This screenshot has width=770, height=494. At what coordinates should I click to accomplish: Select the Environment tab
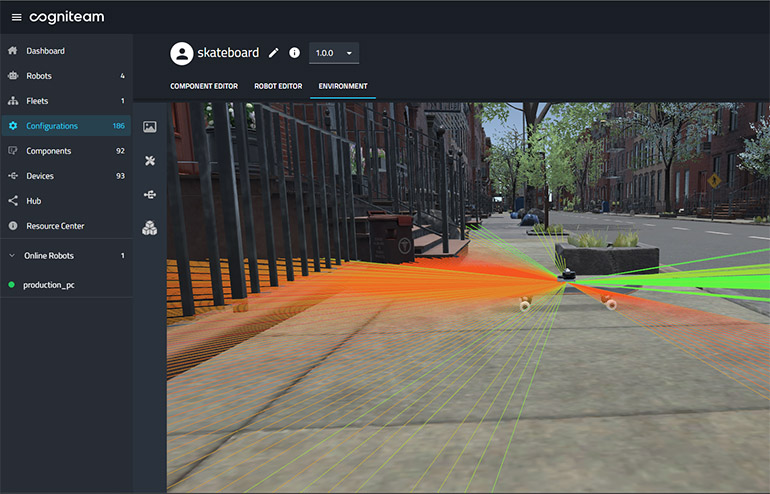point(343,86)
